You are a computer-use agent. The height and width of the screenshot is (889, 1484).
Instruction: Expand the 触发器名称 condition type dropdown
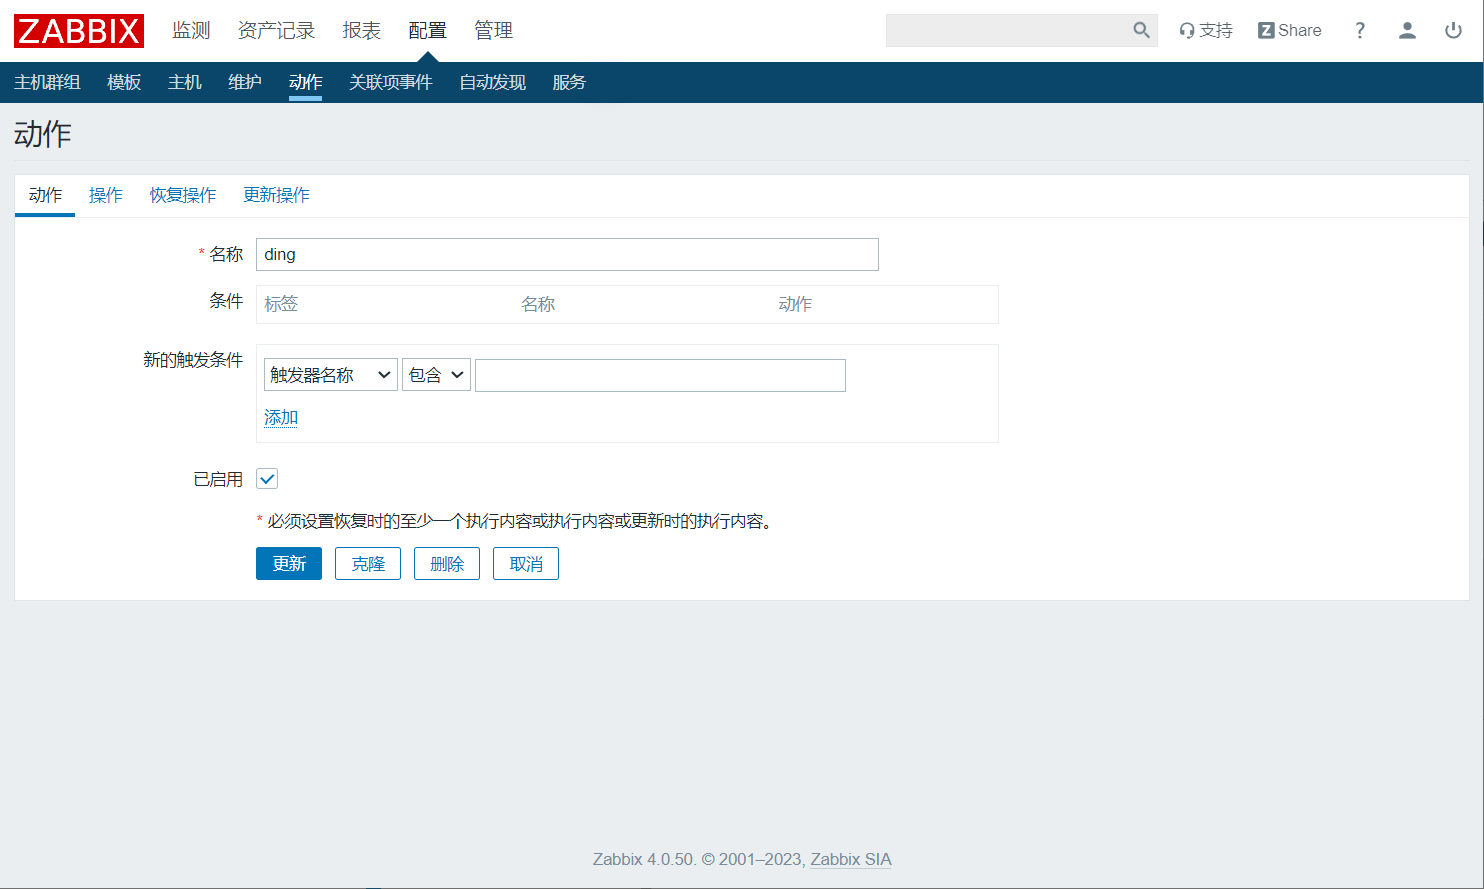(330, 375)
